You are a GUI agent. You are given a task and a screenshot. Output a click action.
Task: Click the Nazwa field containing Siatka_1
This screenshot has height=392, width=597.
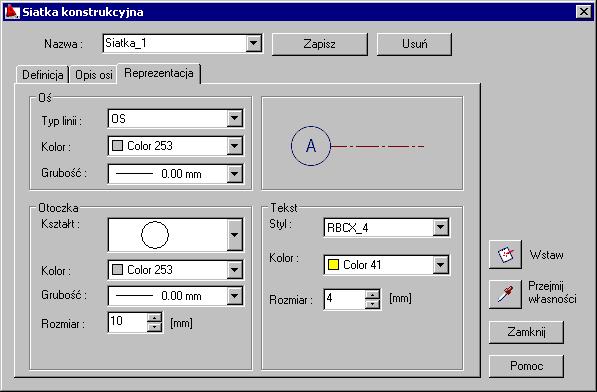(x=175, y=43)
